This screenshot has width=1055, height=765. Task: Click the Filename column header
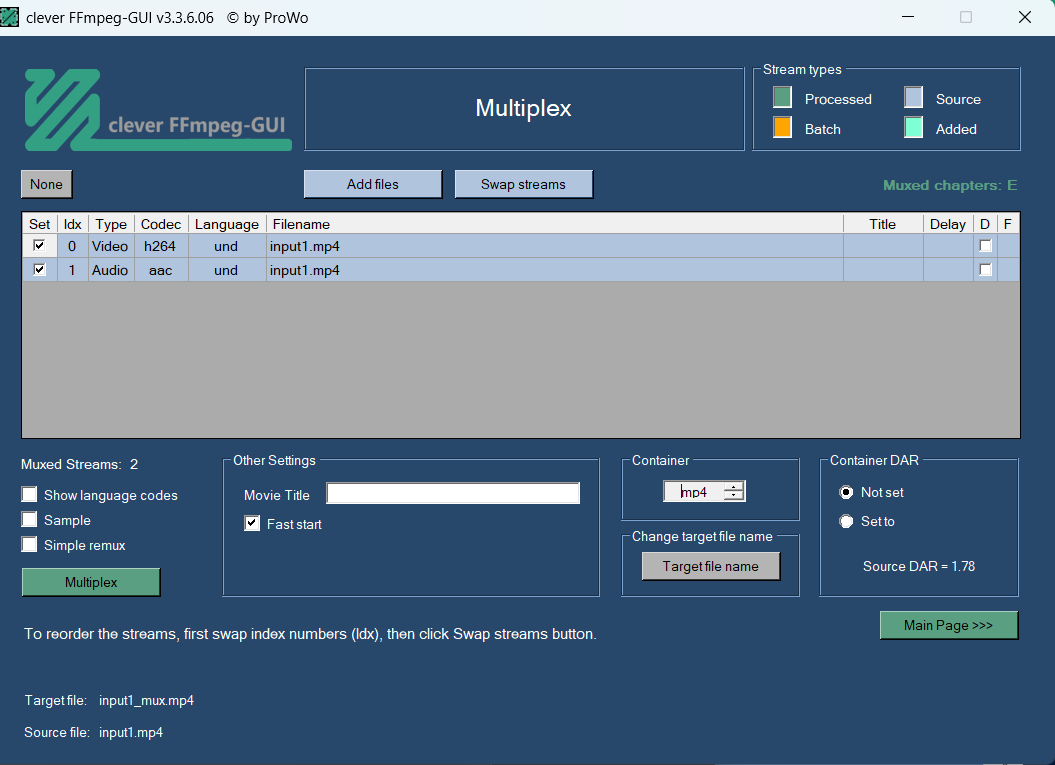[554, 224]
